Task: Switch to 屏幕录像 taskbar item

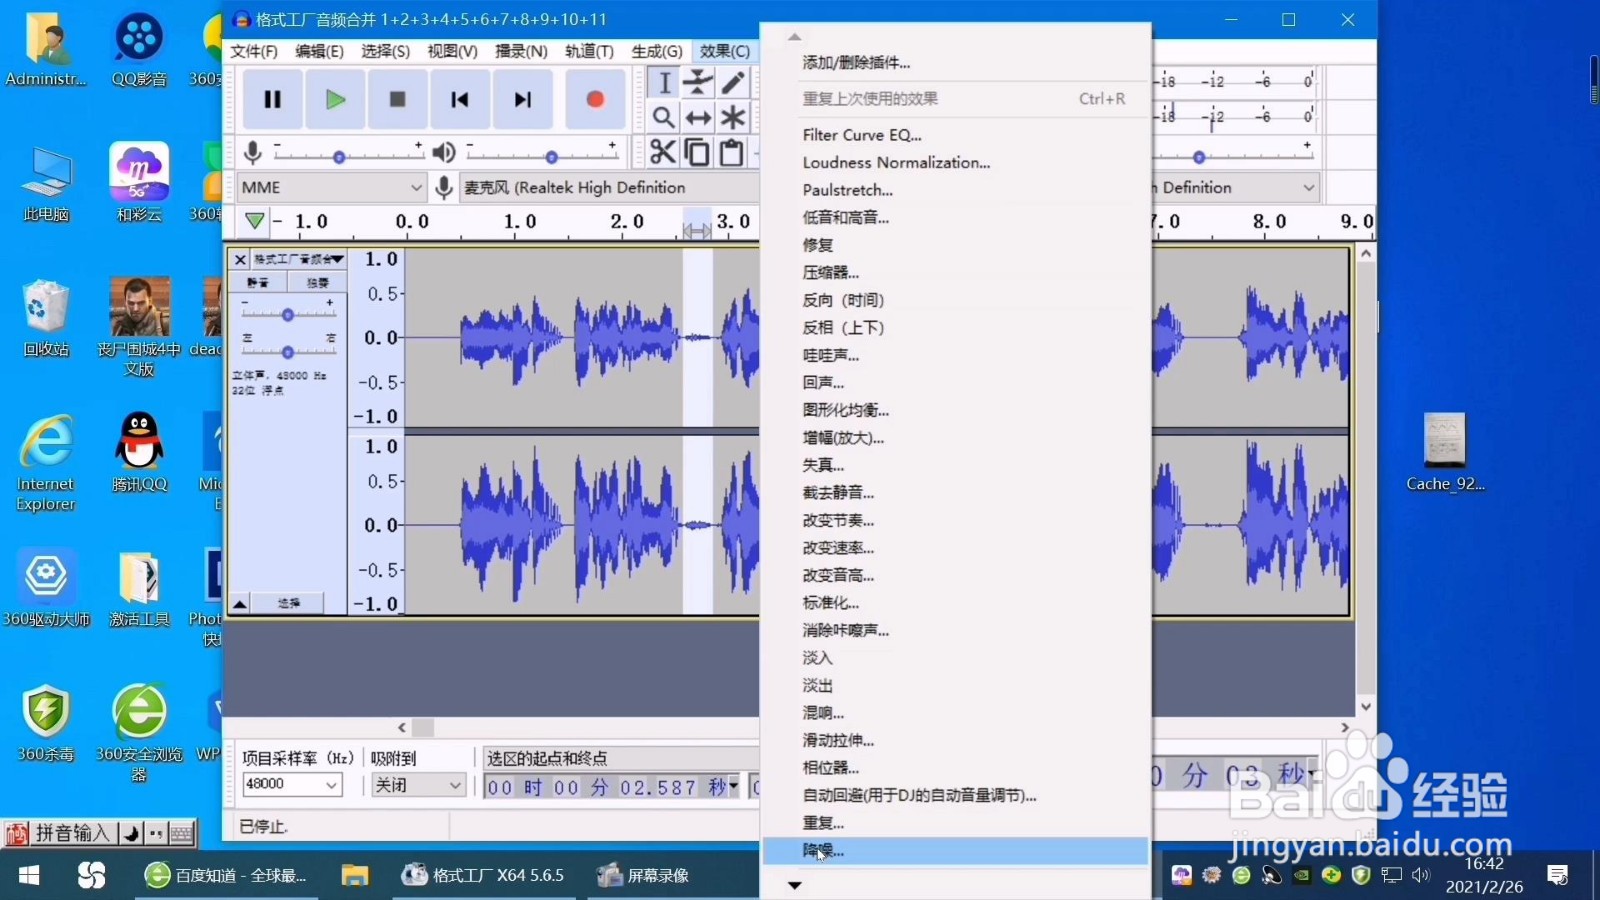Action: 645,876
